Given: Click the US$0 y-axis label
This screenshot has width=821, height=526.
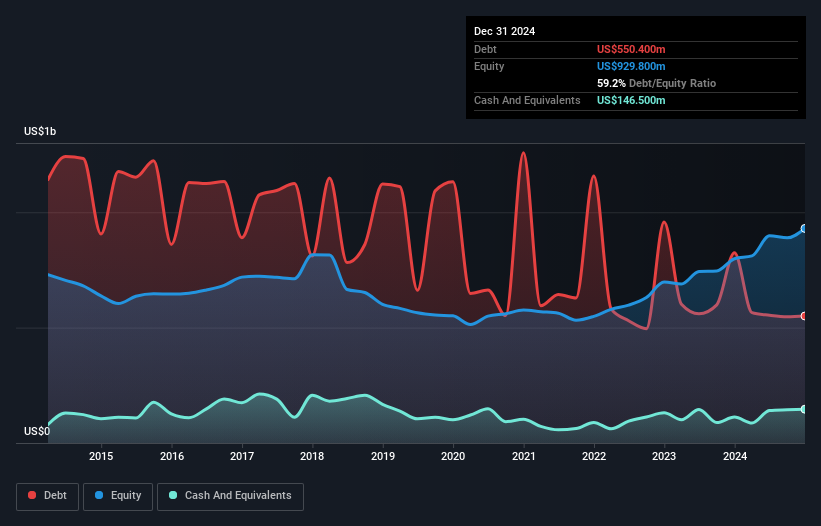Looking at the screenshot, I should [37, 431].
